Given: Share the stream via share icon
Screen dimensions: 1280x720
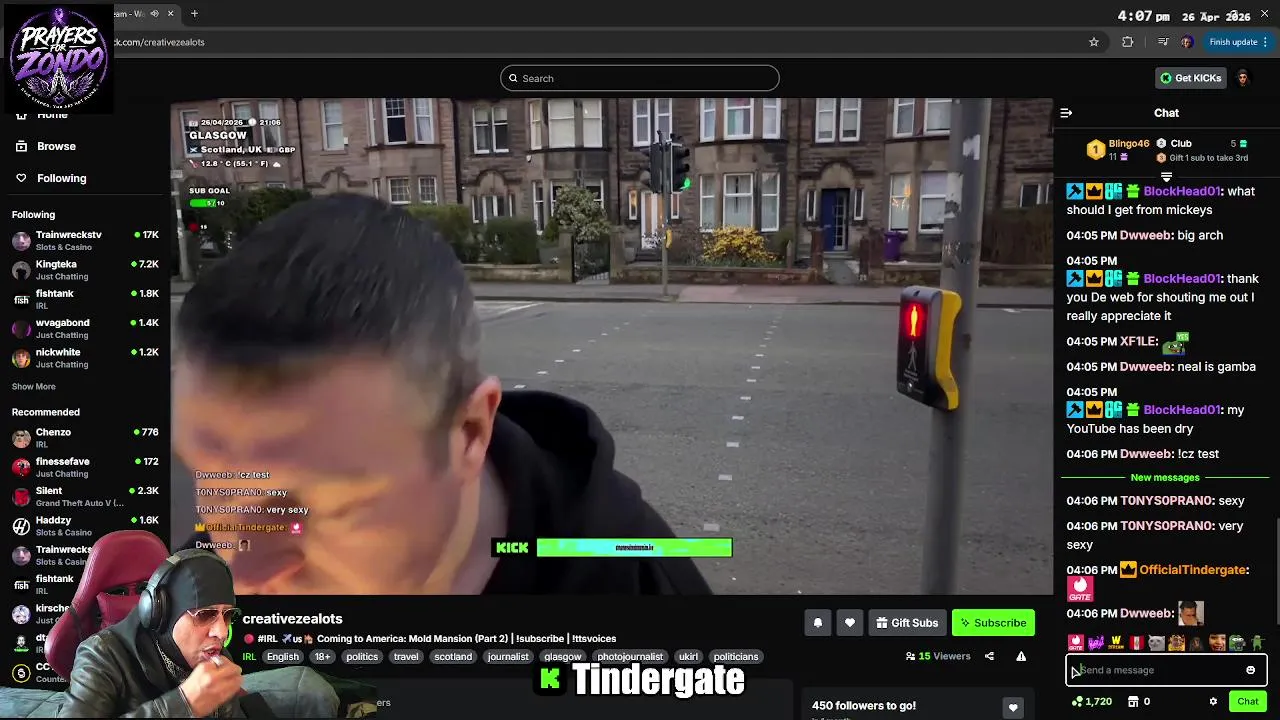Looking at the screenshot, I should click(x=989, y=656).
